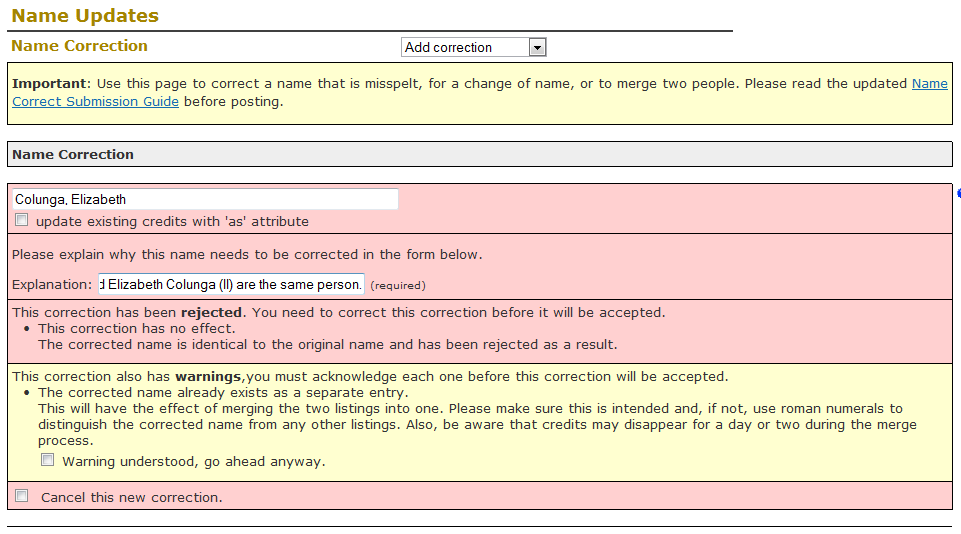Viewport: 961px width, 534px height.
Task: Select the gray "Name Correction" section header bar
Action: click(479, 154)
